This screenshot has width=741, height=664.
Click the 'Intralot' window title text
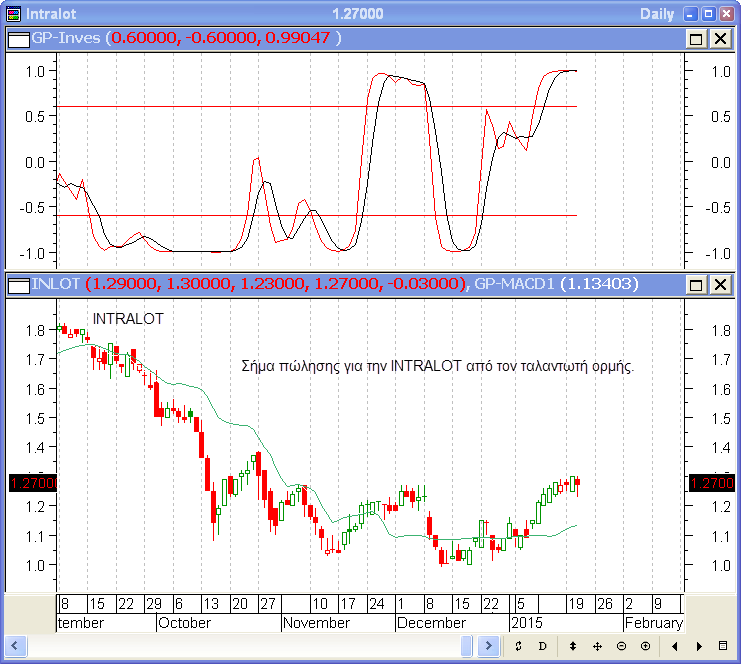pos(51,14)
